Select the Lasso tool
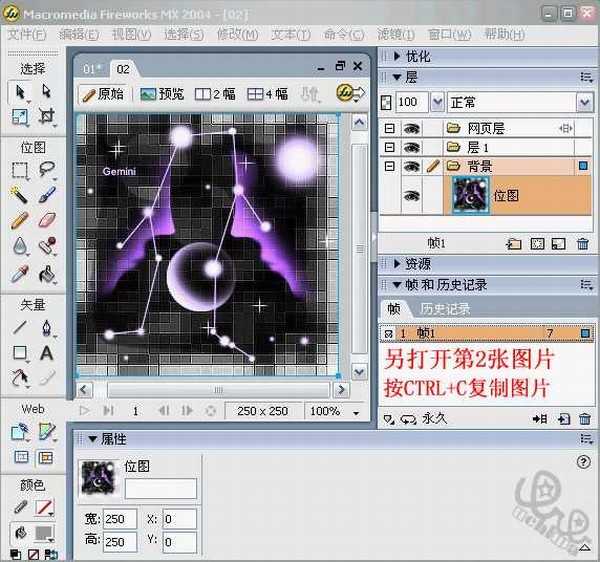Viewport: 600px width, 562px height. [46, 170]
